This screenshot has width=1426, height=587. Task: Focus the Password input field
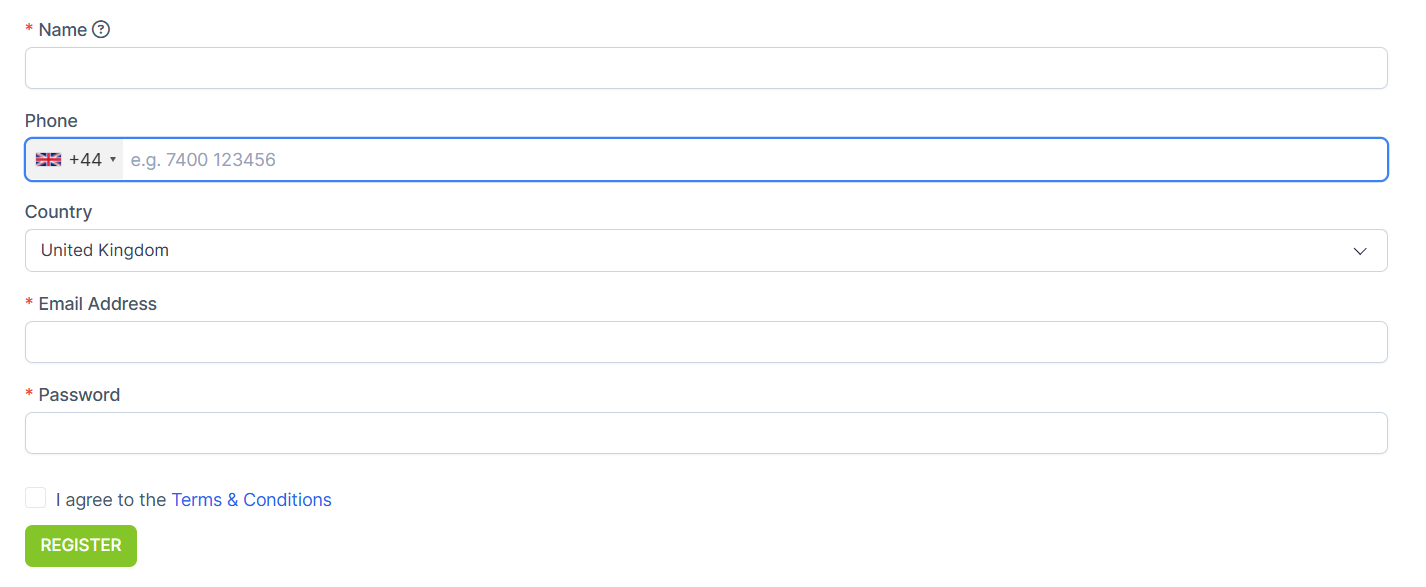(x=706, y=433)
